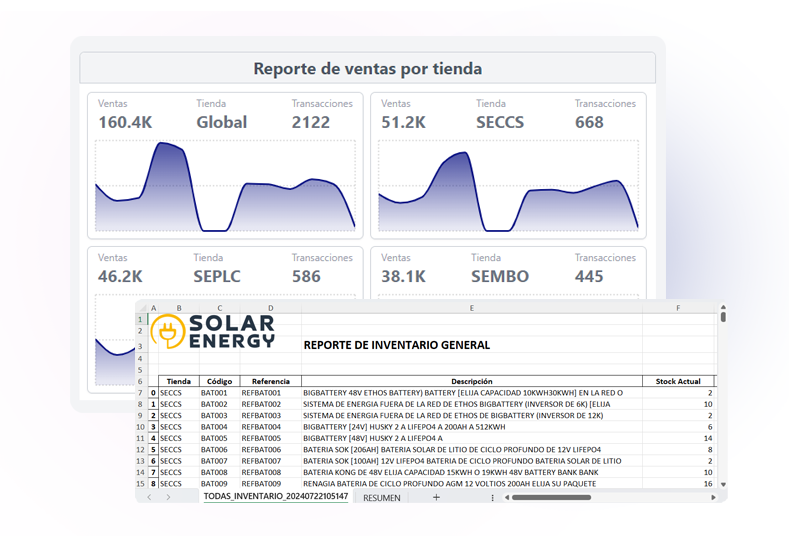Select column F header

678,308
